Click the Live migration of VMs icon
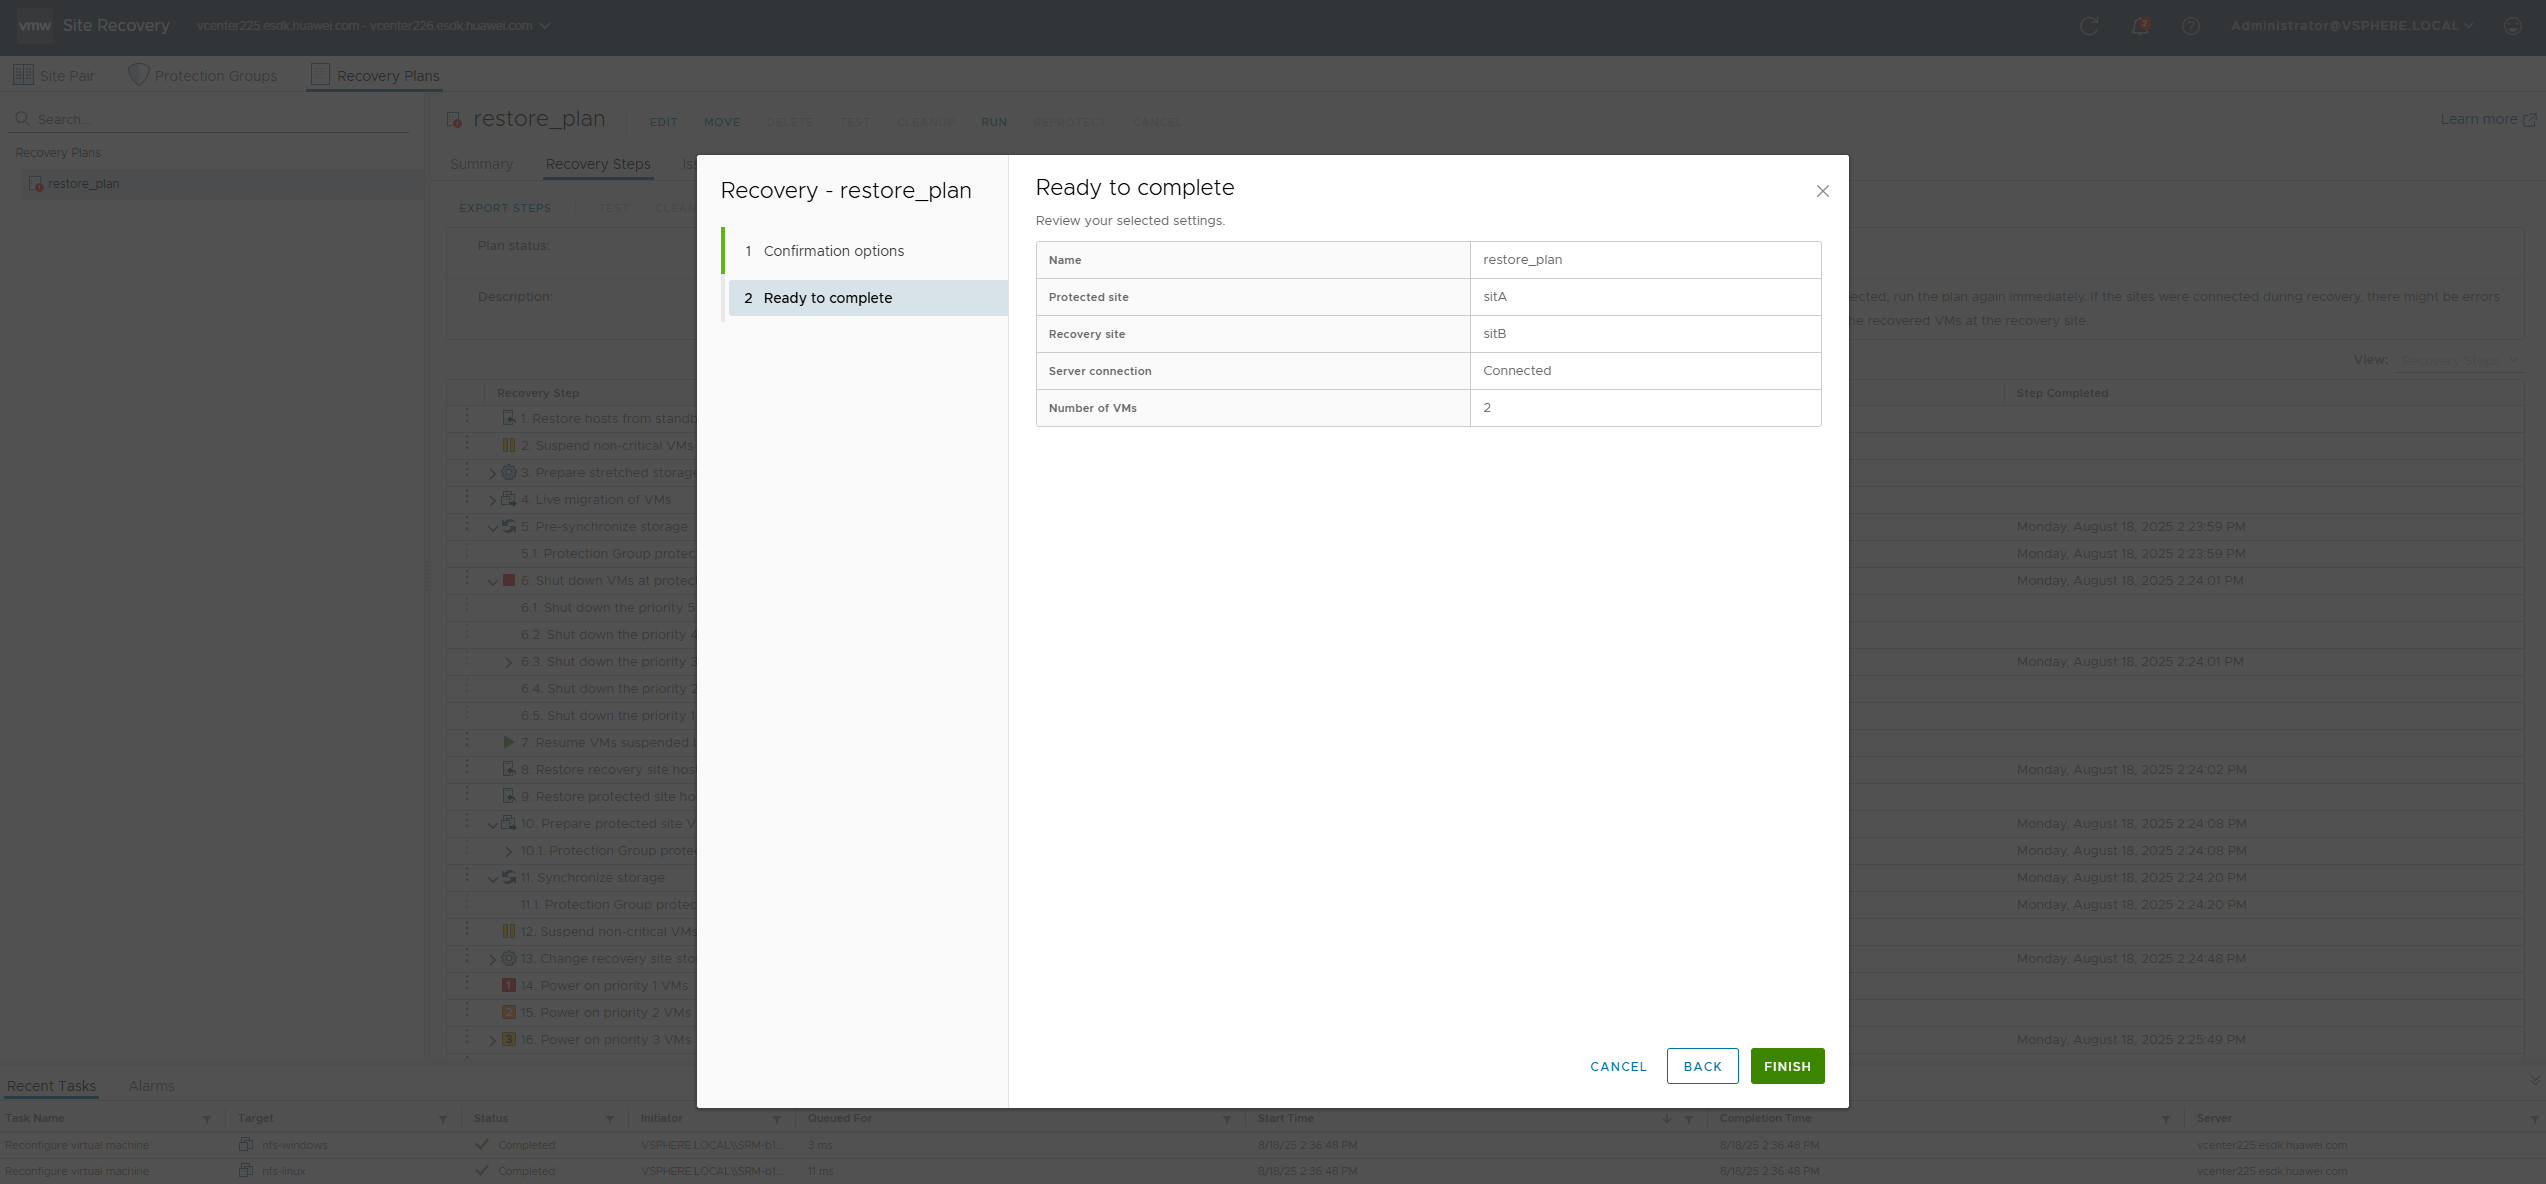The height and width of the screenshot is (1184, 2546). click(509, 499)
